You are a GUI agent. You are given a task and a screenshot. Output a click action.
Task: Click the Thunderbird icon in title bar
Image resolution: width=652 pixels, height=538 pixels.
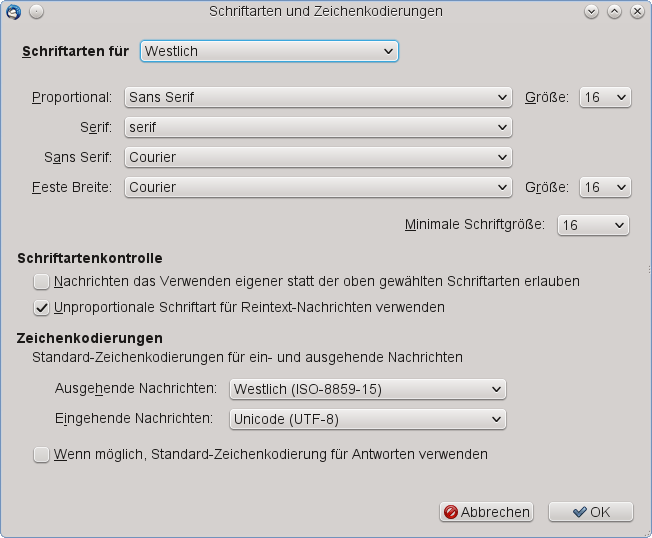[13, 11]
